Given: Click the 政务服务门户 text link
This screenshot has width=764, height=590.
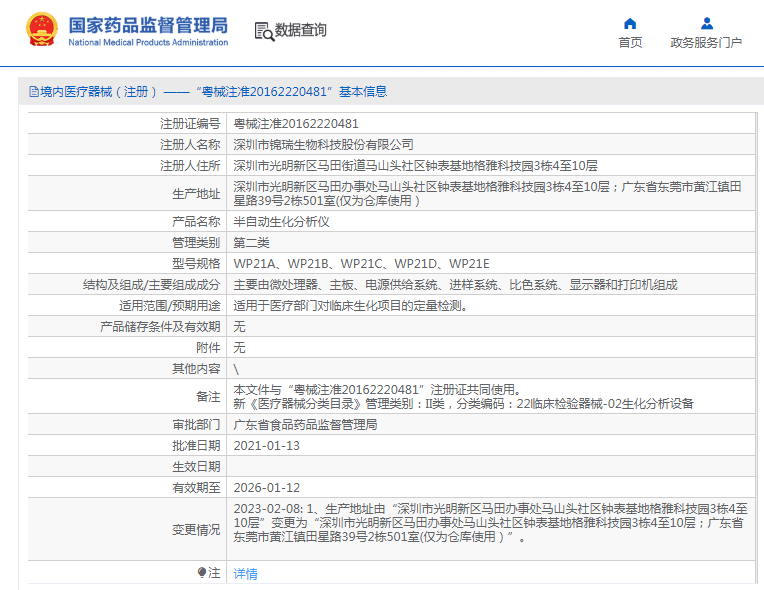Looking at the screenshot, I should tap(706, 43).
